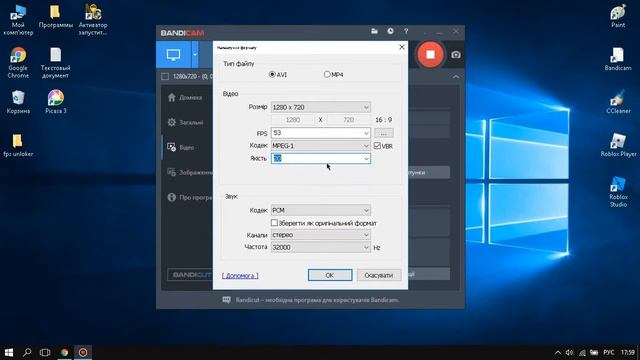Viewport: 640px width, 360px height.
Task: Open the Программы folder on desktop
Action: (x=56, y=16)
